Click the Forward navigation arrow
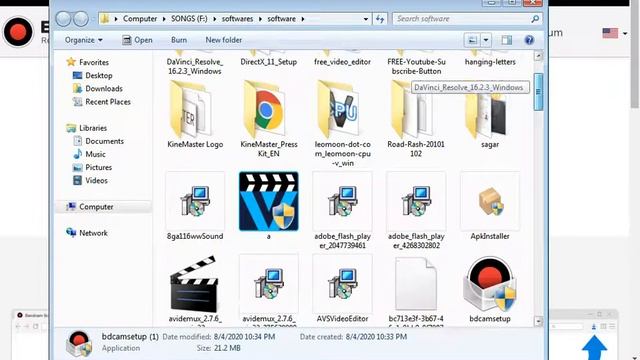This screenshot has width=640, height=360. click(x=81, y=19)
